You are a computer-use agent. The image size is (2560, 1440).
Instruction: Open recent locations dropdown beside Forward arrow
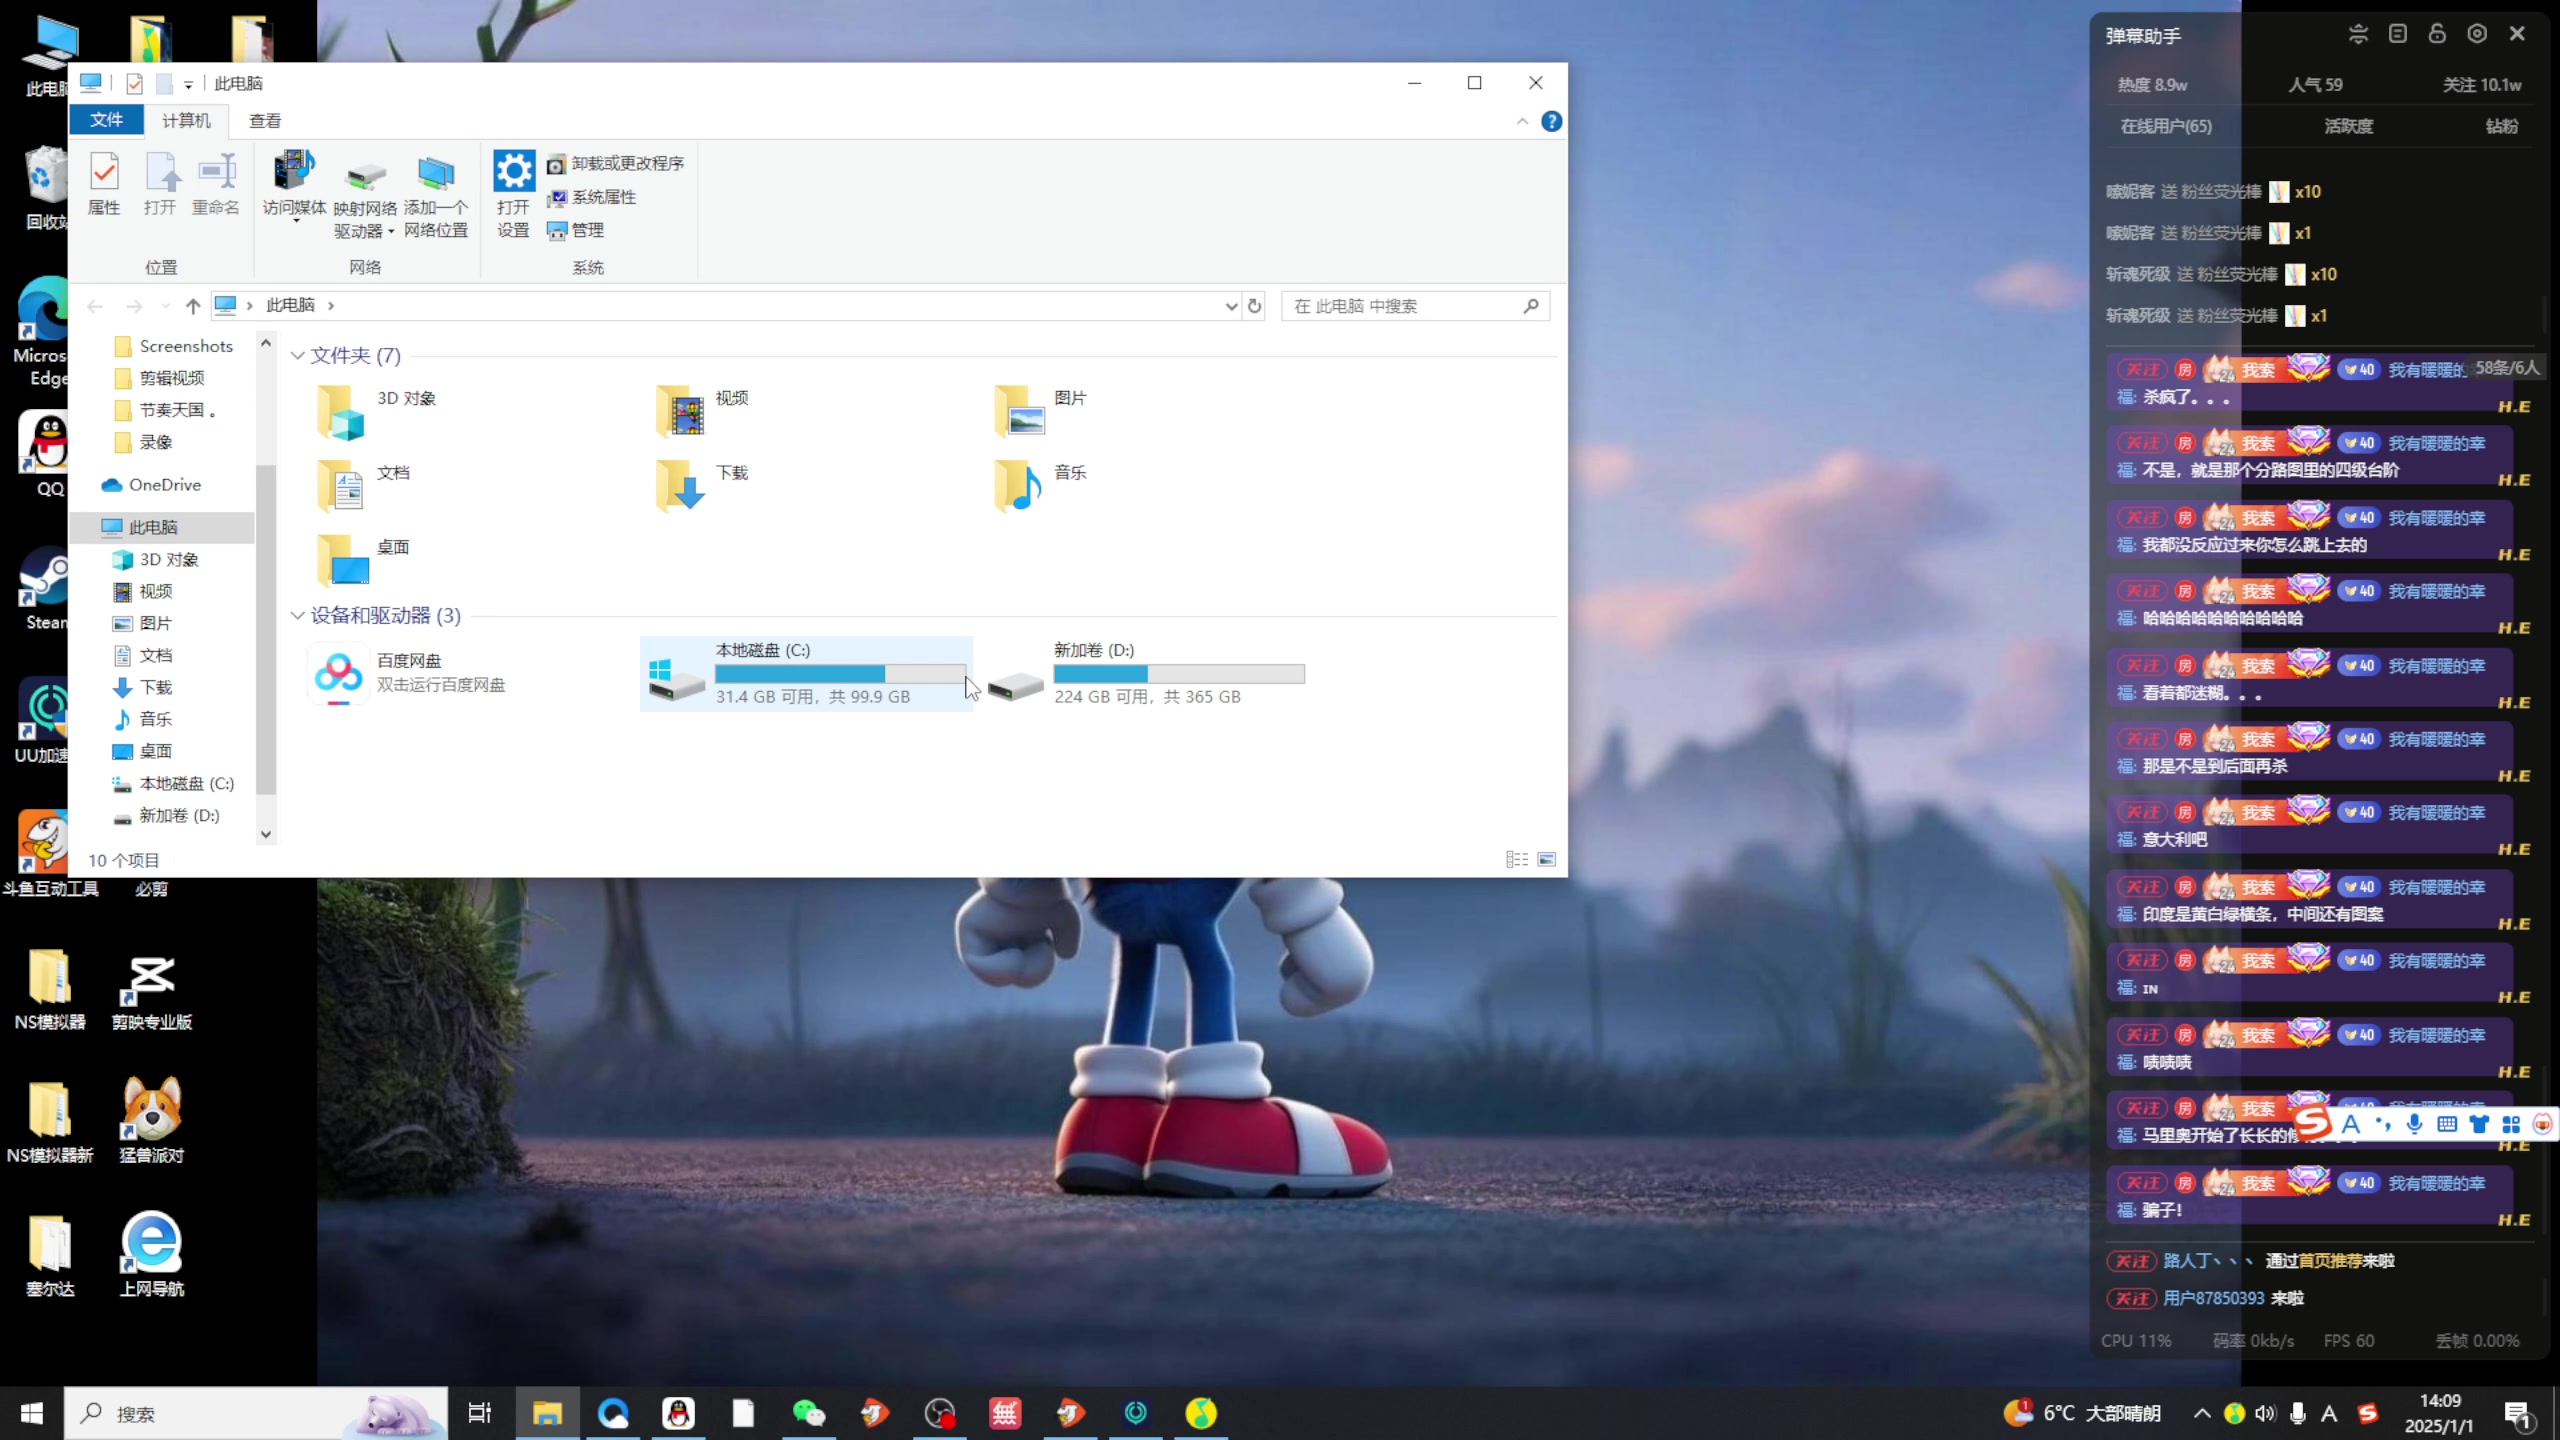point(165,306)
